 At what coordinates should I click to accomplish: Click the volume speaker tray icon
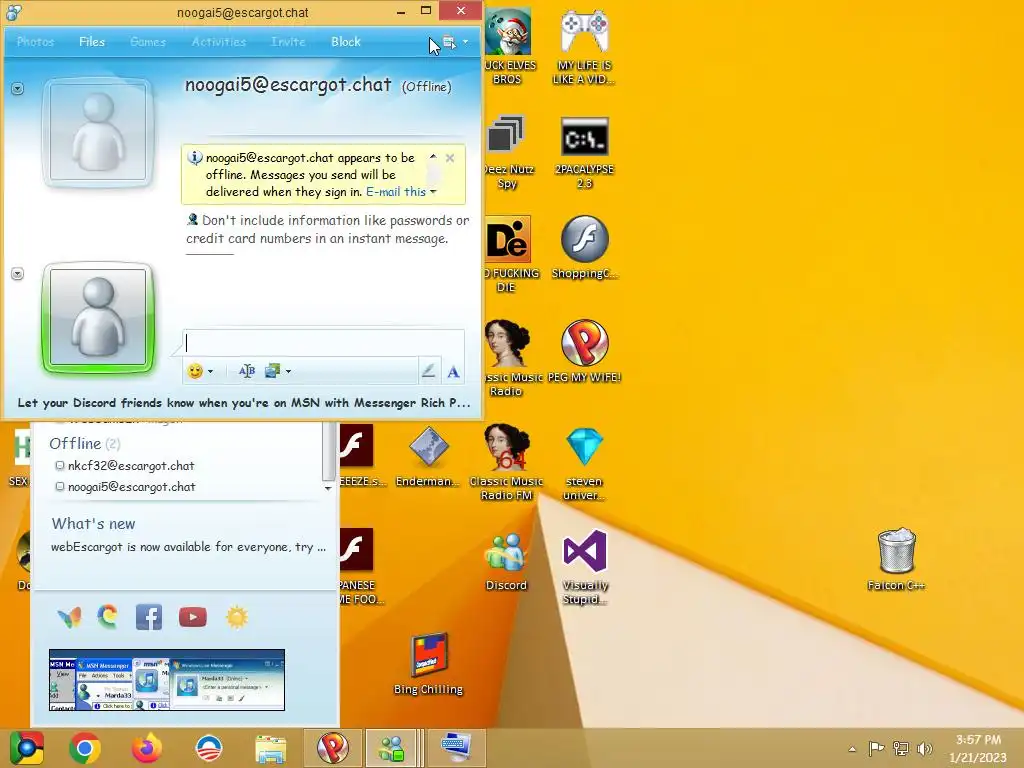[x=924, y=748]
